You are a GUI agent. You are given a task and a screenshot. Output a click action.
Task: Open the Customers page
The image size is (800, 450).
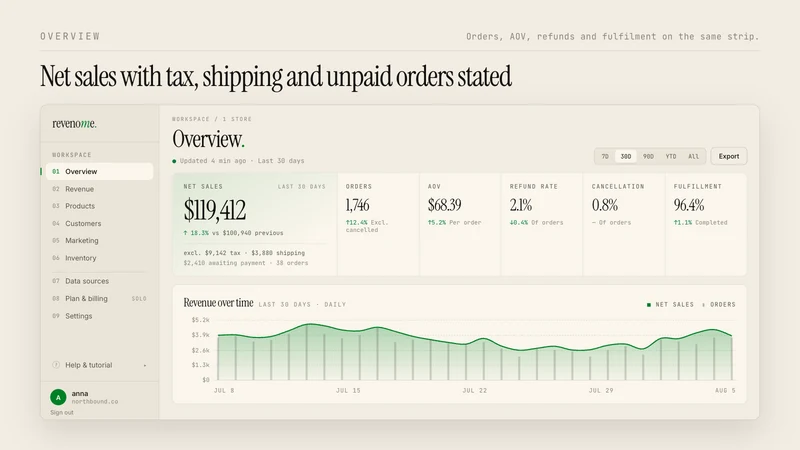point(99,223)
